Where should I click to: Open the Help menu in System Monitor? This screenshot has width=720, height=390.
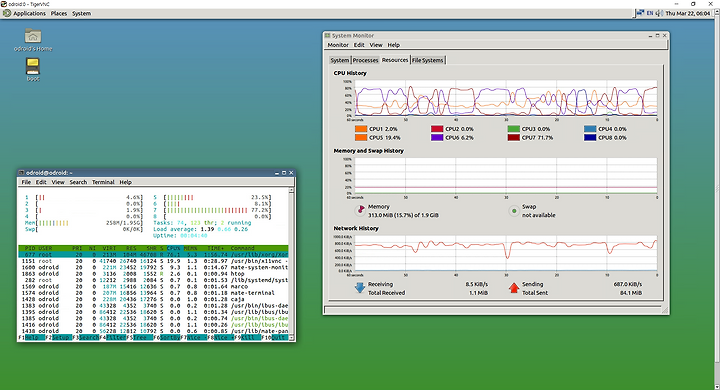pyautogui.click(x=394, y=45)
